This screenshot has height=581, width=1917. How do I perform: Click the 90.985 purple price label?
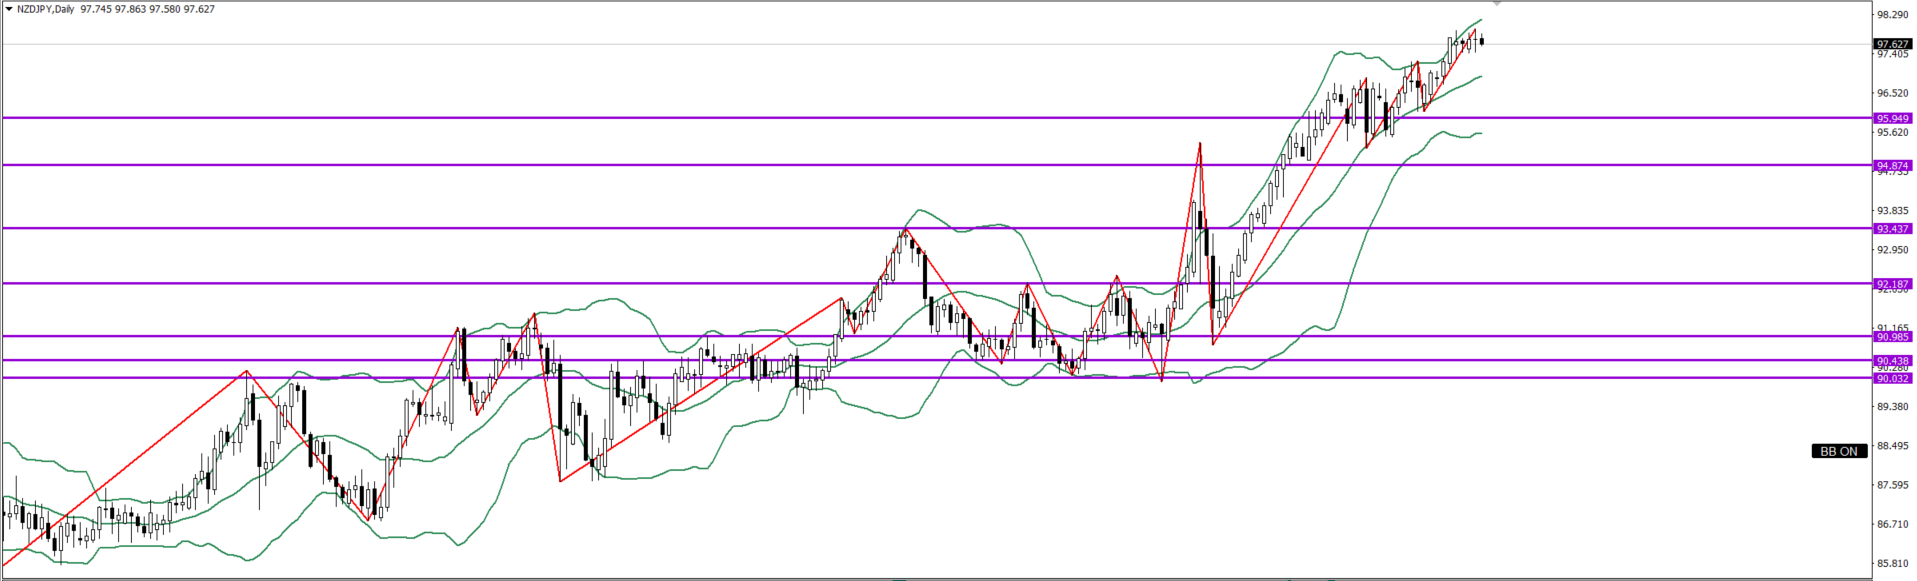coord(1892,337)
